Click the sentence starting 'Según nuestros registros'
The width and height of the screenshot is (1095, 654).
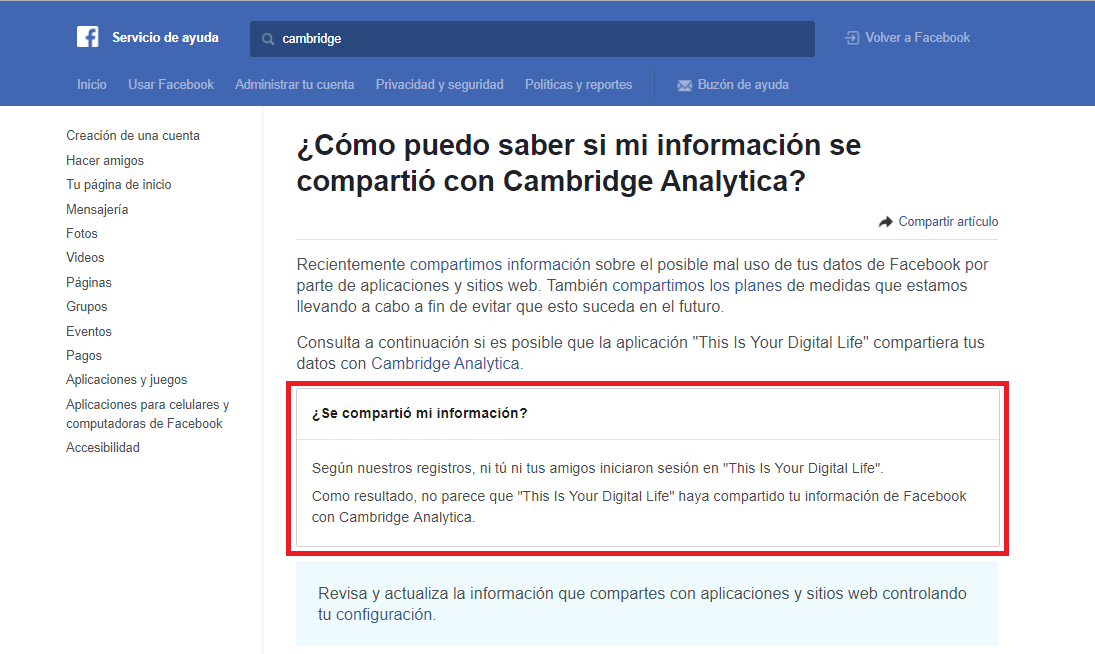597,468
